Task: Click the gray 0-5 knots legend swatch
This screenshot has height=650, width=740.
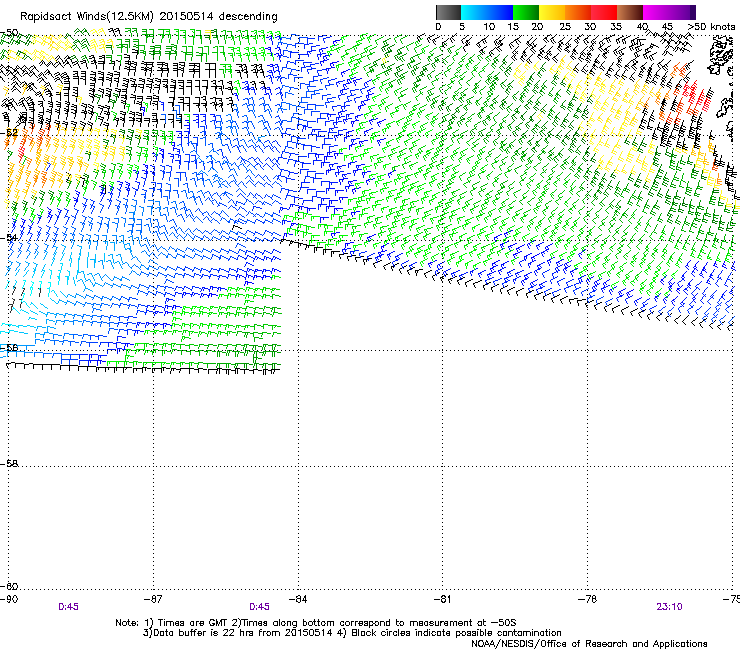Action: pos(448,12)
